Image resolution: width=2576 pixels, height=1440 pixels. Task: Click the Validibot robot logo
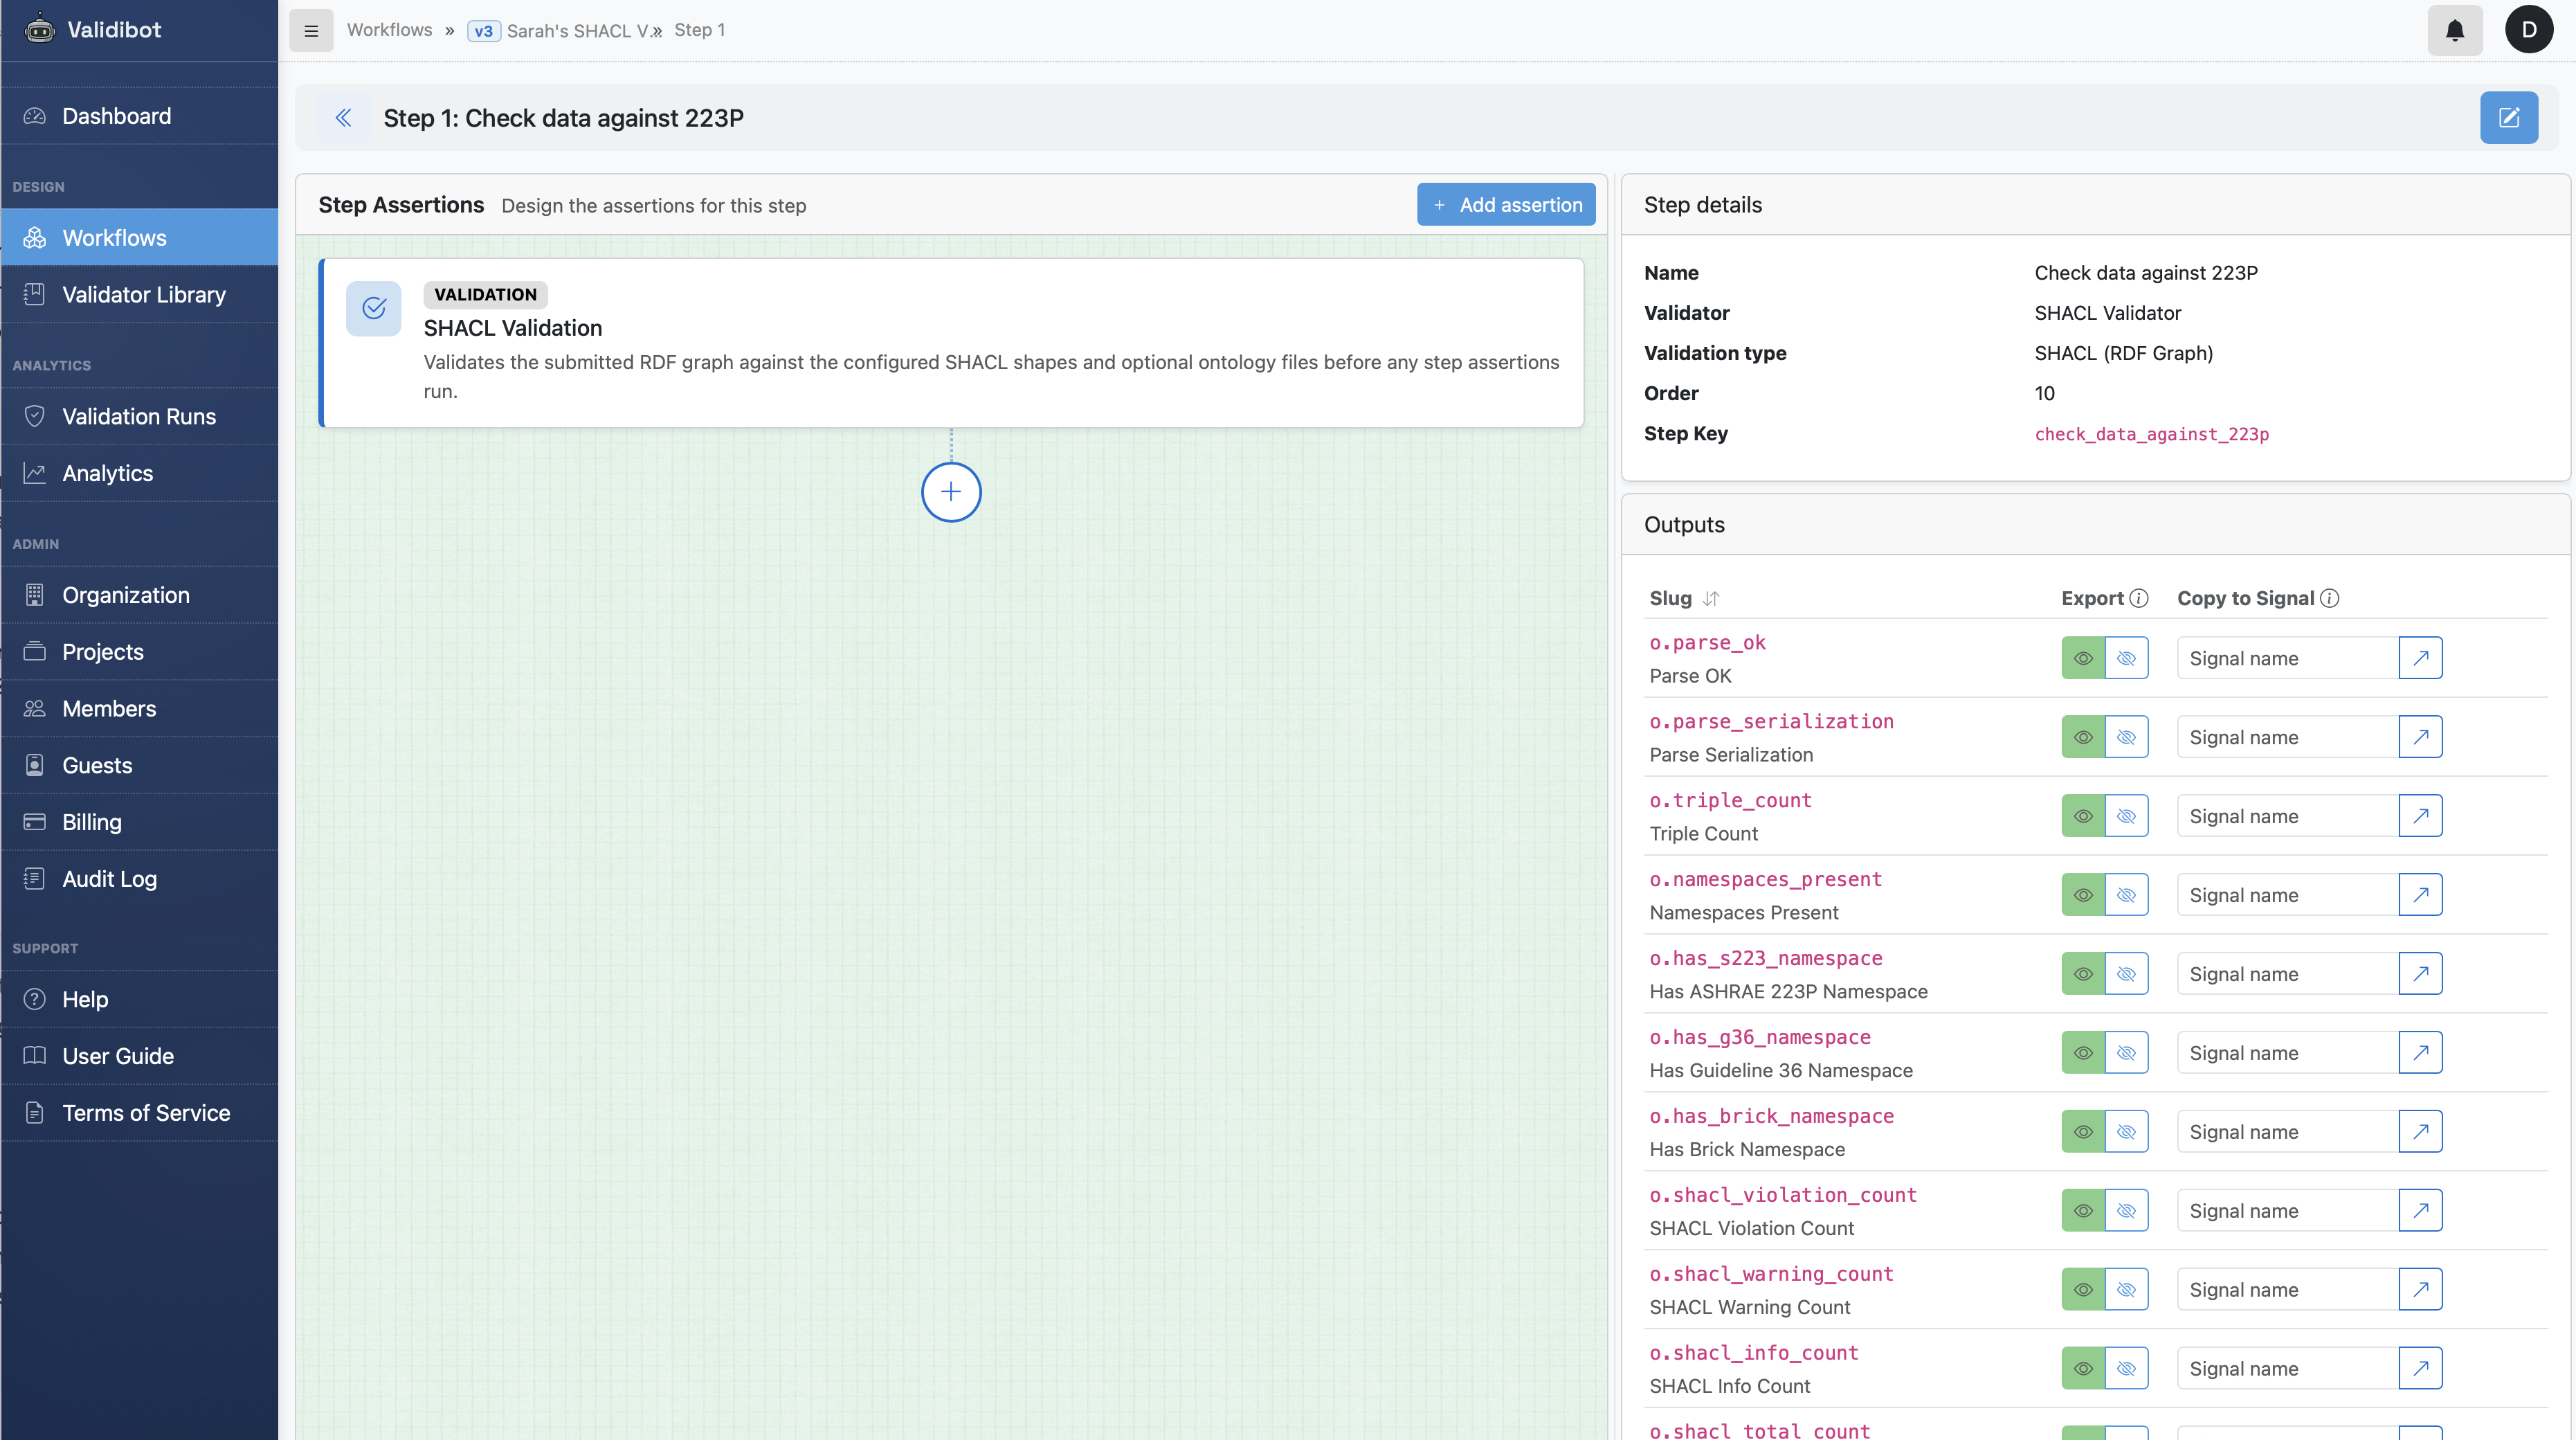tap(39, 29)
